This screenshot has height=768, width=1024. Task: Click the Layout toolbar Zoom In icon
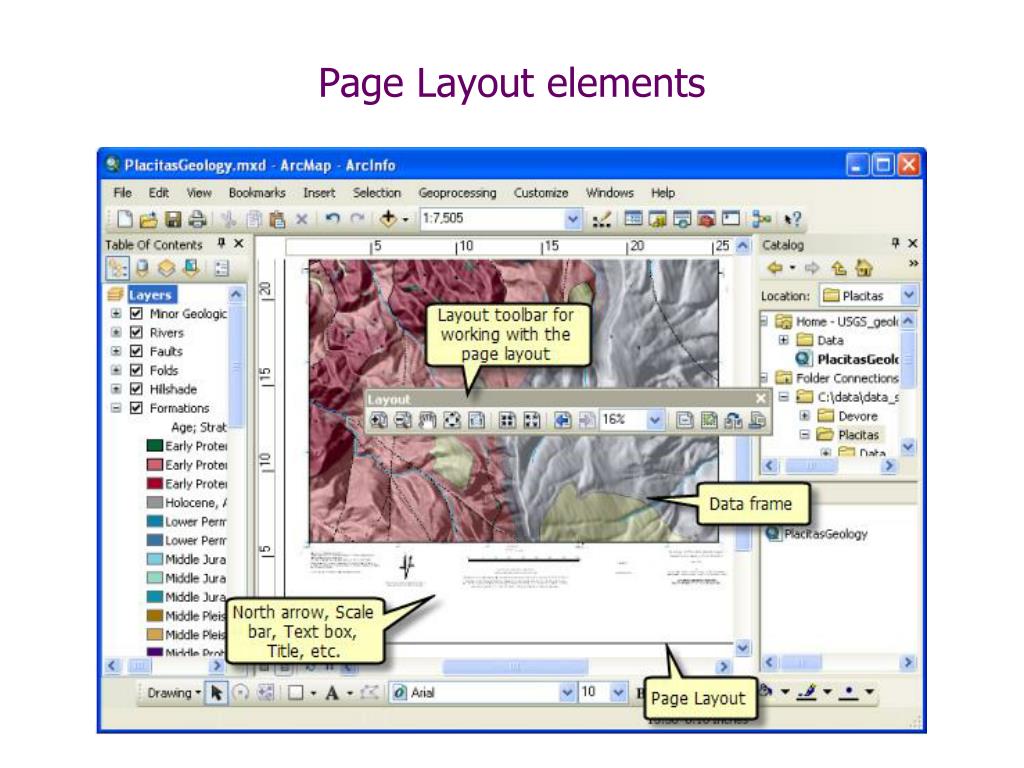tap(379, 420)
